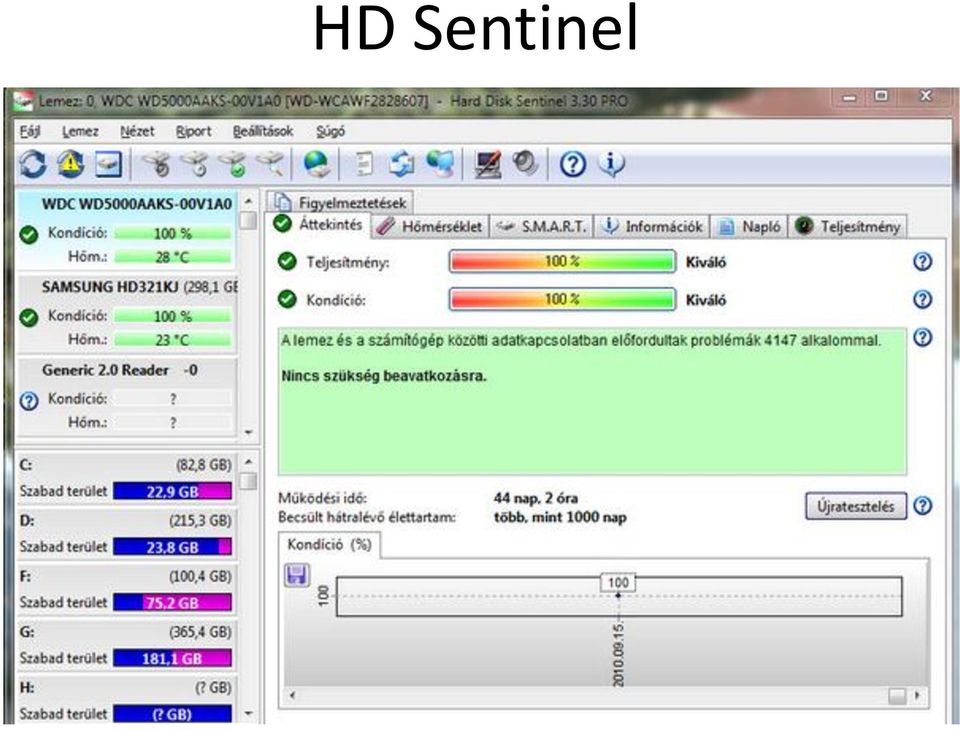
Task: Click up arrow of the partition list scrollbar
Action: tap(248, 462)
